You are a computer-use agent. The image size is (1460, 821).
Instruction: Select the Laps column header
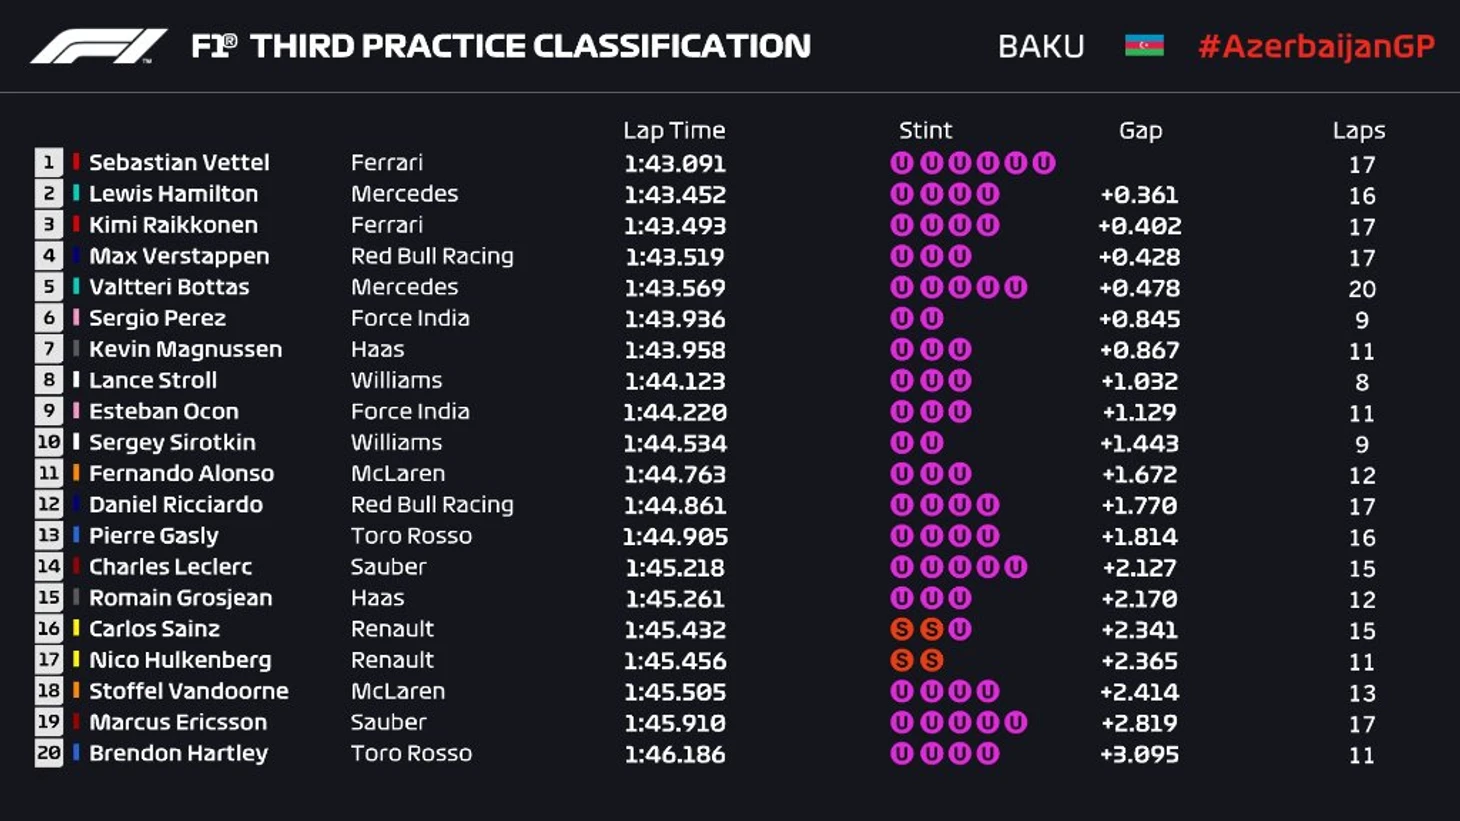[x=1359, y=130]
